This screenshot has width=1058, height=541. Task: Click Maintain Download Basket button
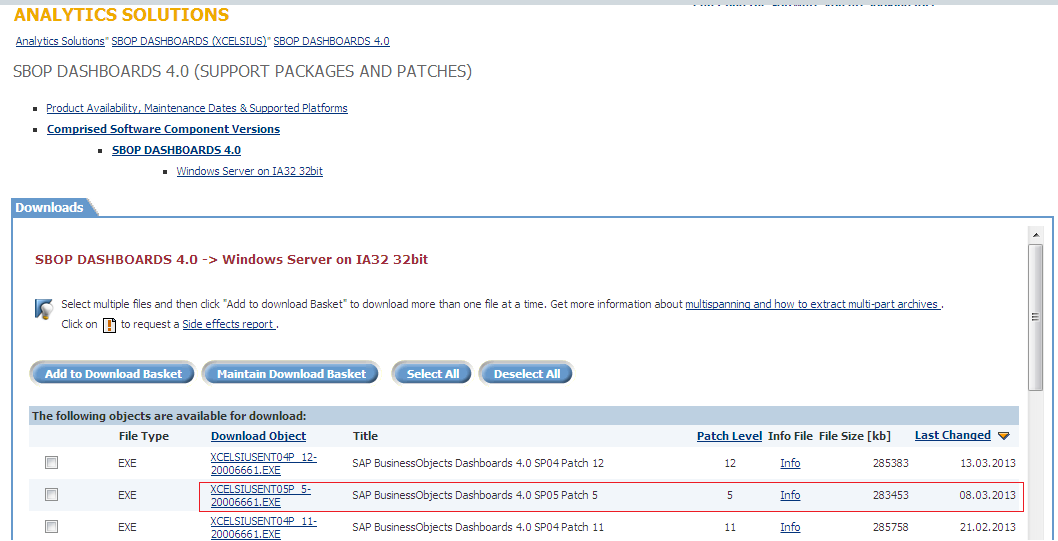[x=291, y=374]
